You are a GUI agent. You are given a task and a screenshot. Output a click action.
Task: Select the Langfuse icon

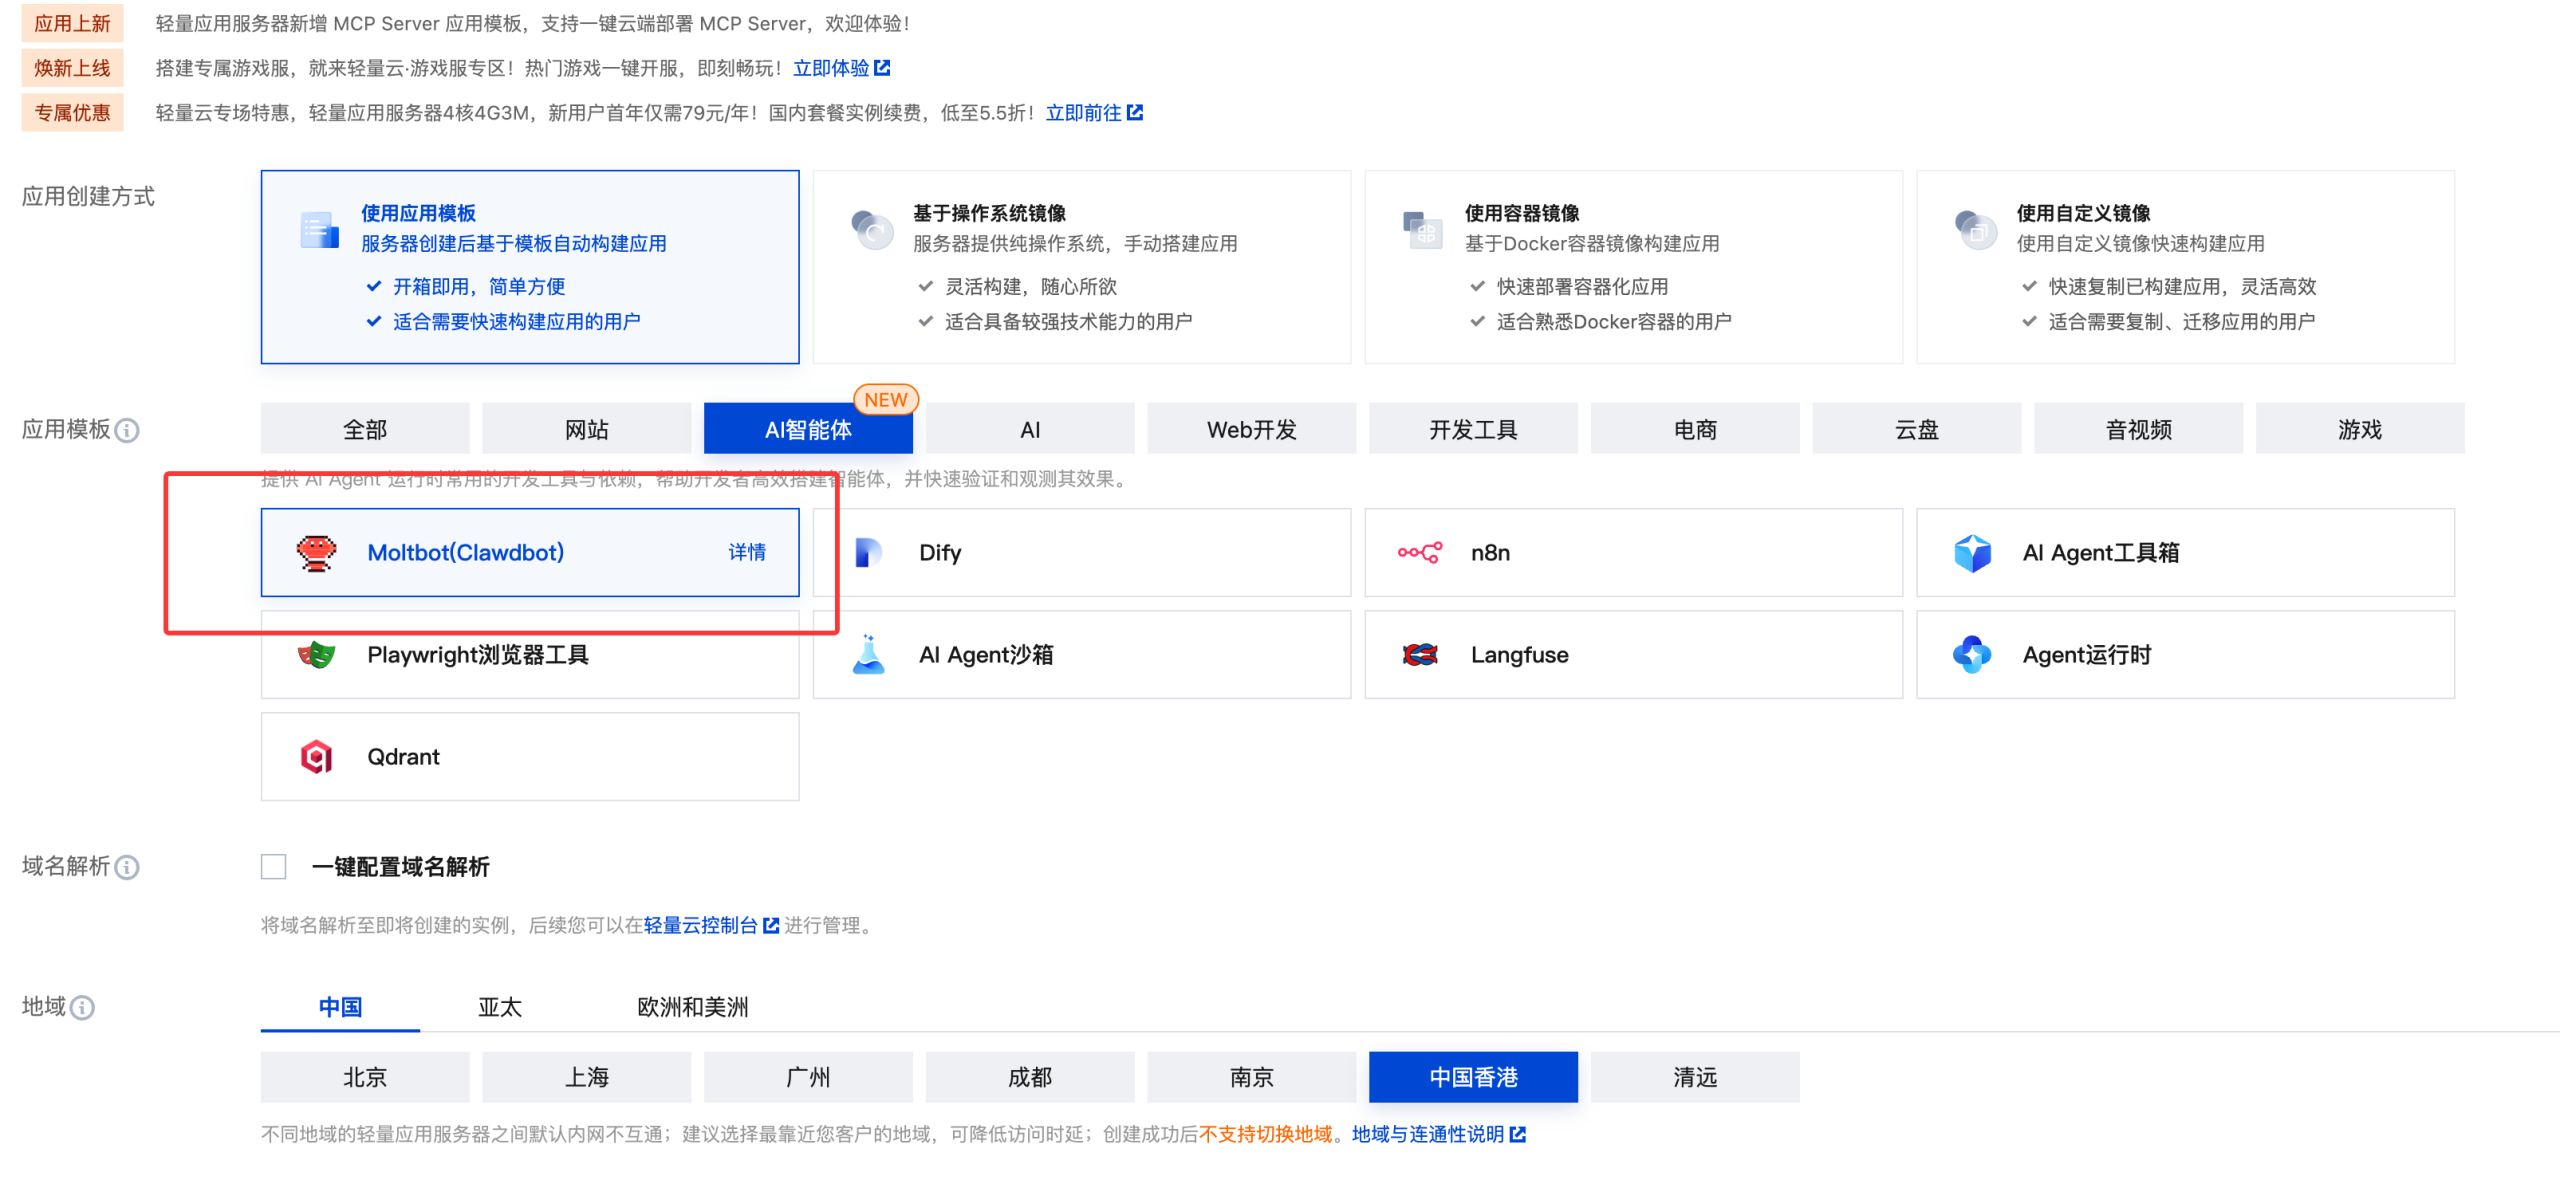coord(1419,655)
